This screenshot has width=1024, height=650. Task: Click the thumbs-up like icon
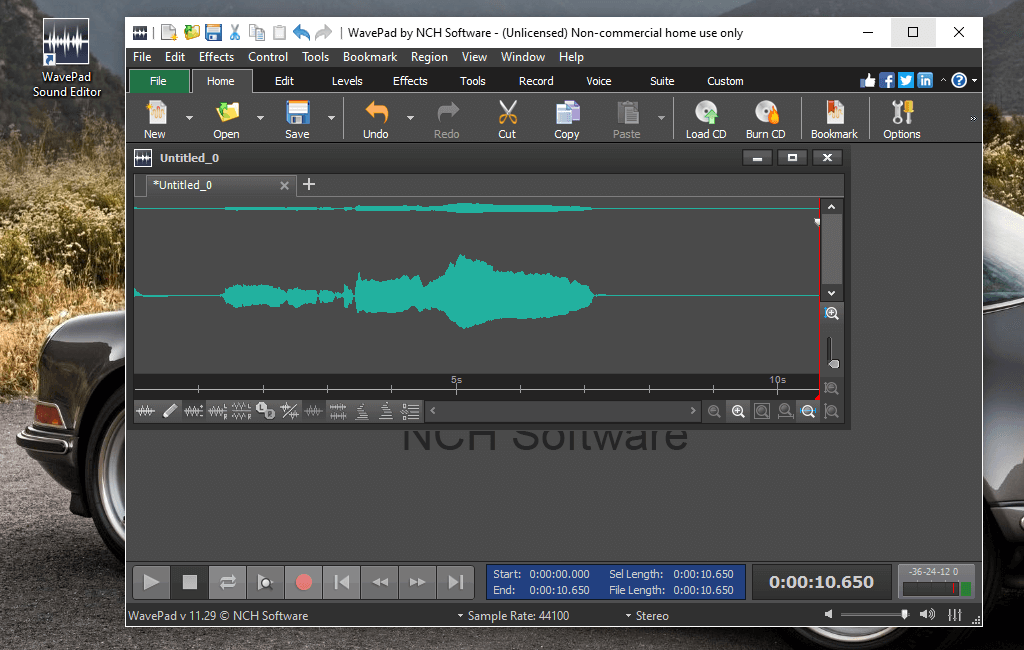click(868, 80)
